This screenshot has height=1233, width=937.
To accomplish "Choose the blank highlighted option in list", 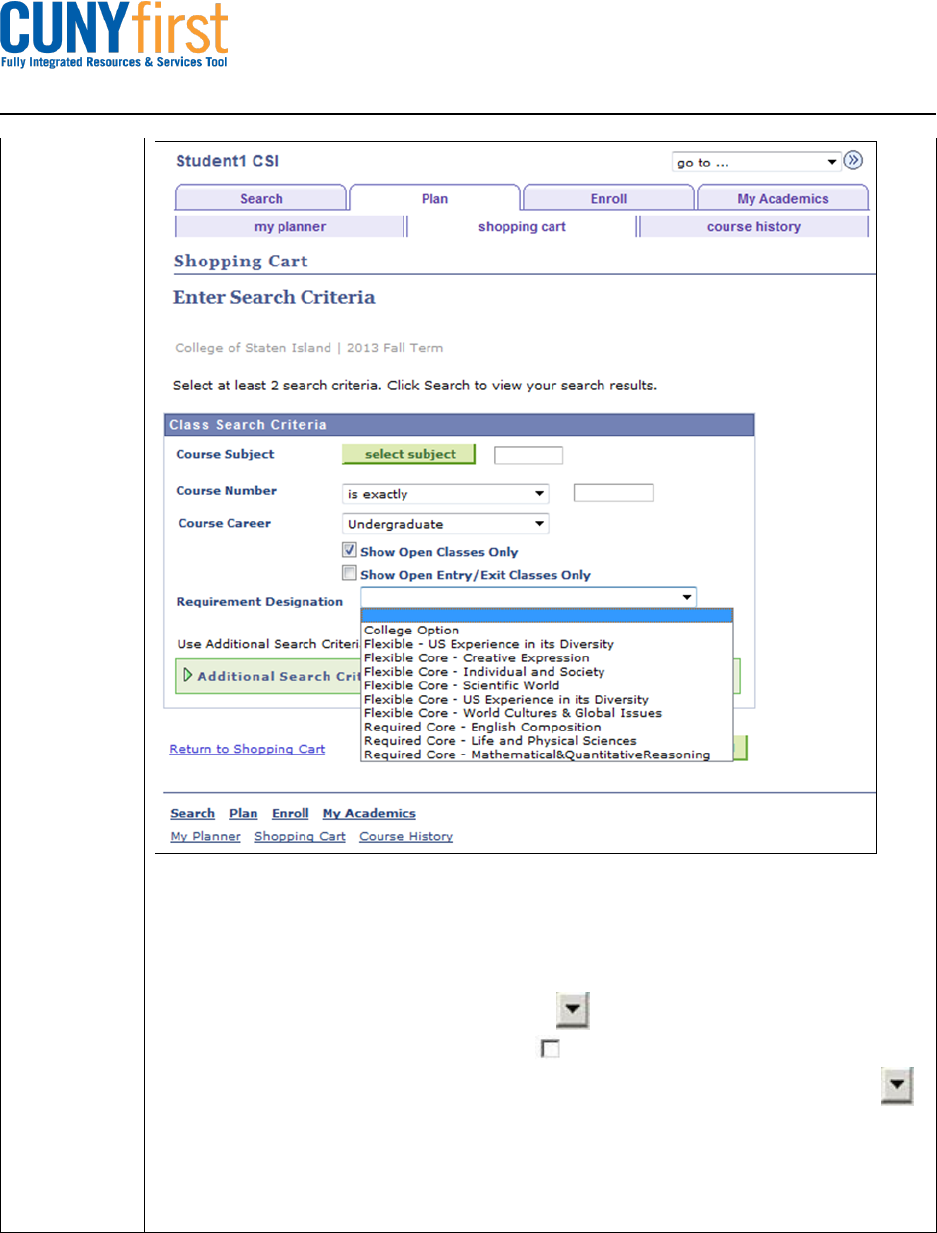I will pos(547,616).
